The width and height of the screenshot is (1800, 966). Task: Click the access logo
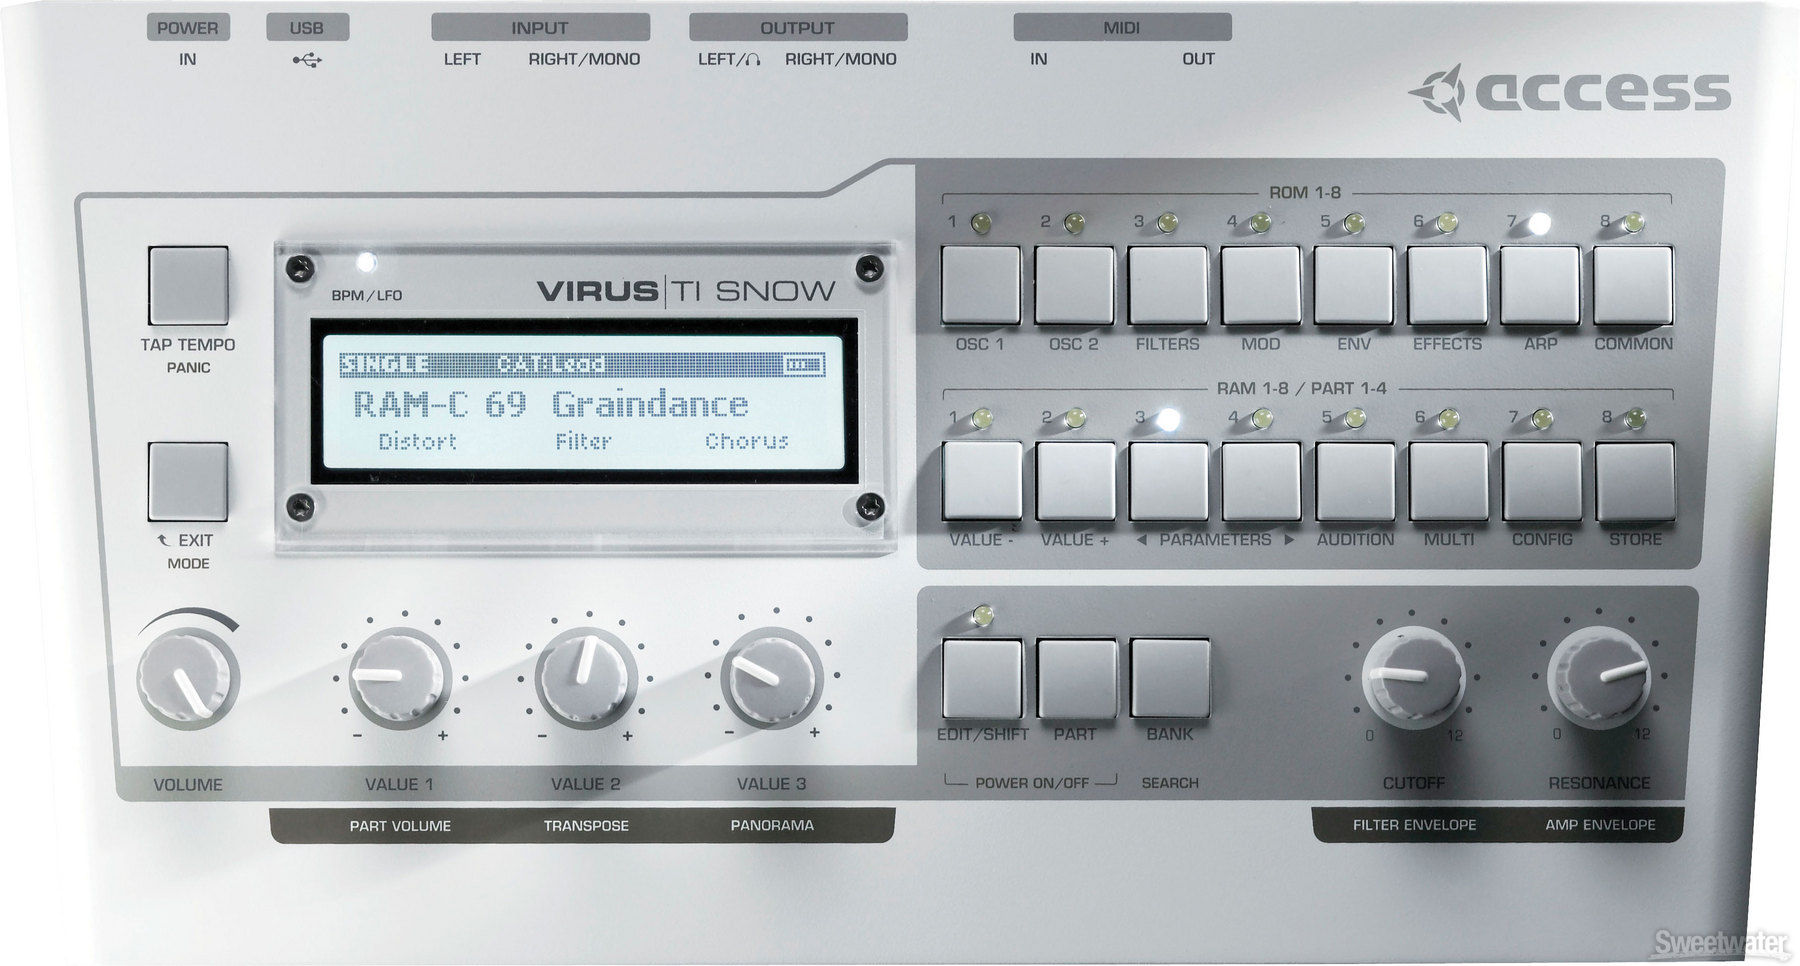pyautogui.click(x=1569, y=92)
